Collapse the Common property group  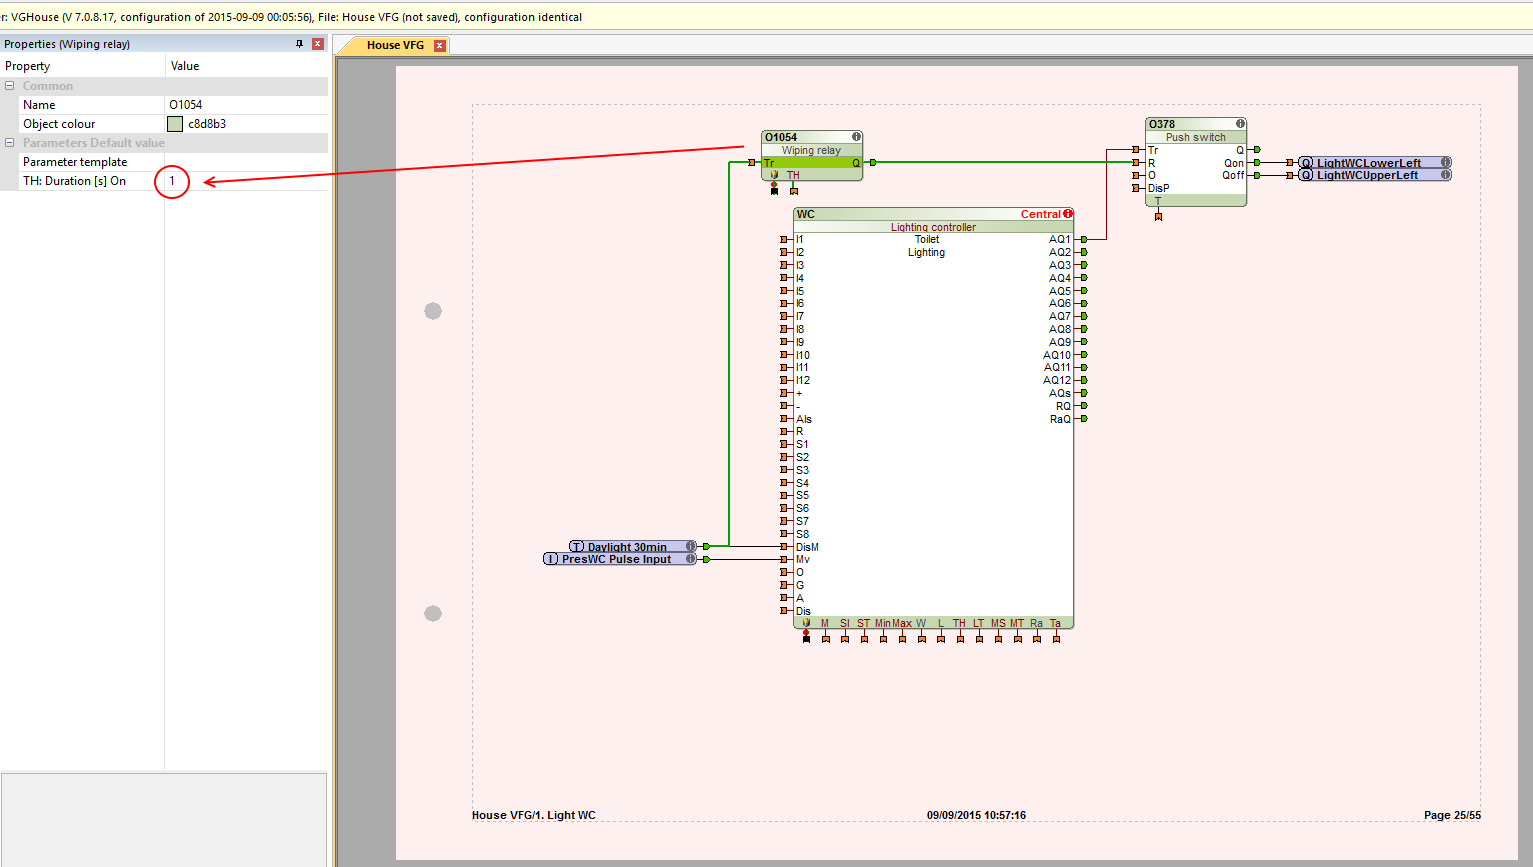(9, 86)
